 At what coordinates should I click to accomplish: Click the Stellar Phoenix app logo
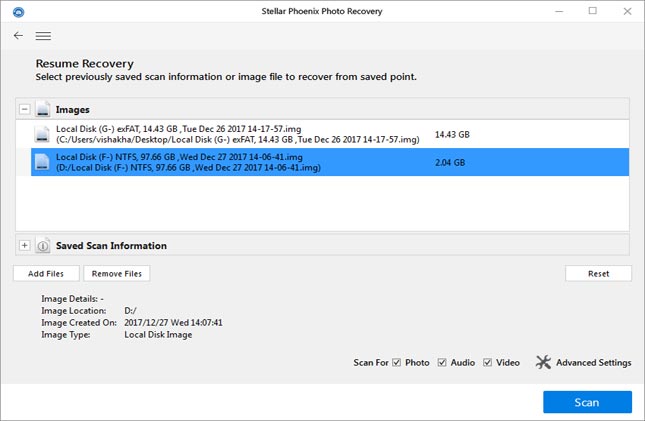coord(19,12)
